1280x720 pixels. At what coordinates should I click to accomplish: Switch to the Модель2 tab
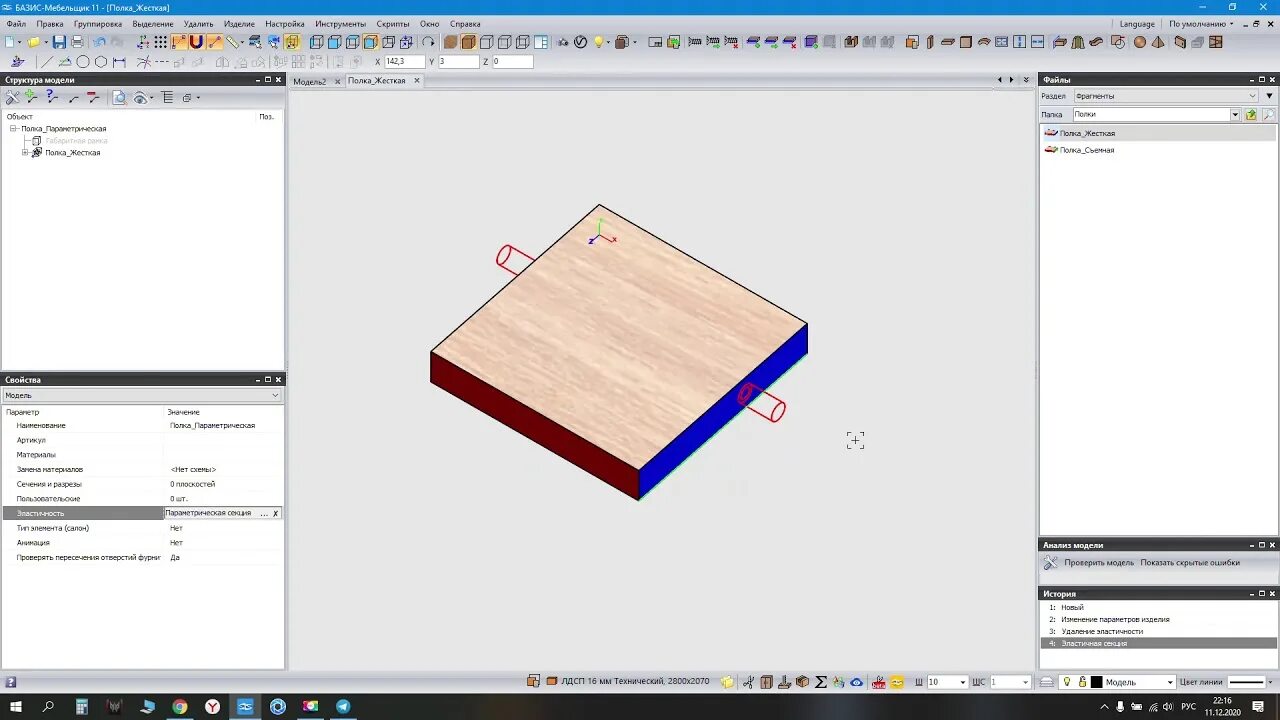[310, 81]
